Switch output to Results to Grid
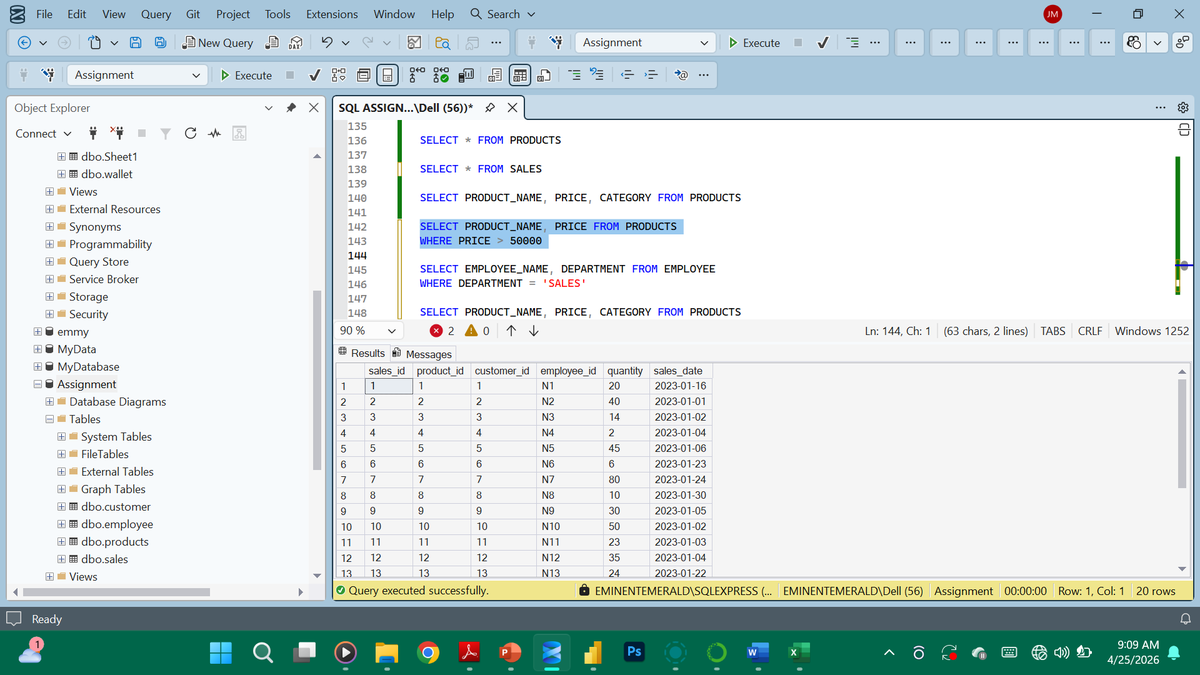 [520, 75]
